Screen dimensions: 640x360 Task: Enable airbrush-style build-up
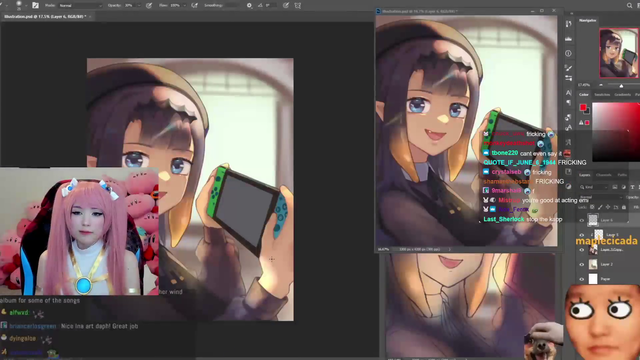[195, 5]
